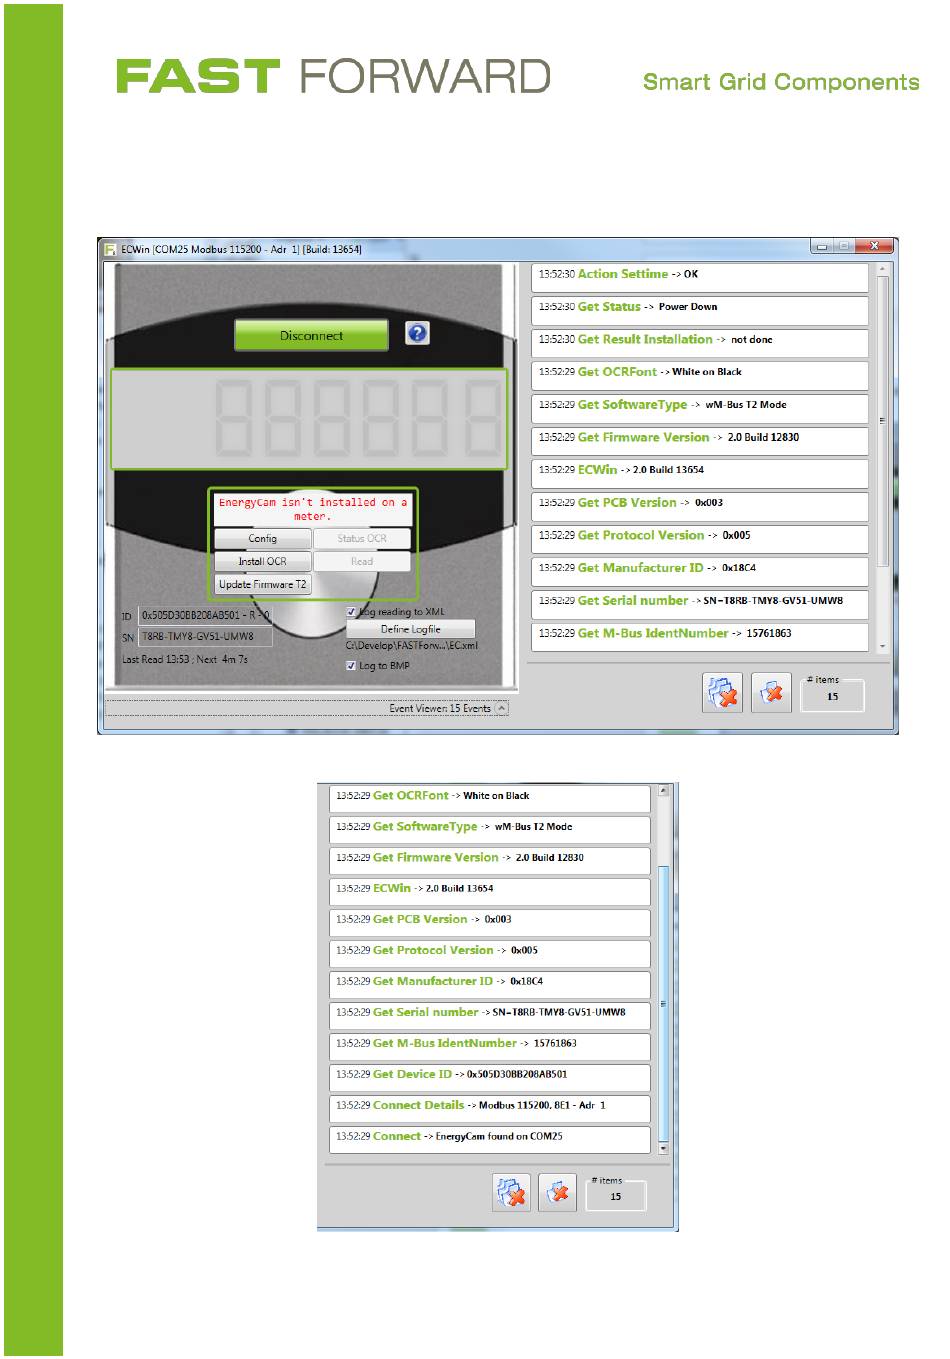950x1359 pixels.
Task: Select 'Get Protocol Version' row in the ECWin window
Action: pyautogui.click(x=699, y=538)
